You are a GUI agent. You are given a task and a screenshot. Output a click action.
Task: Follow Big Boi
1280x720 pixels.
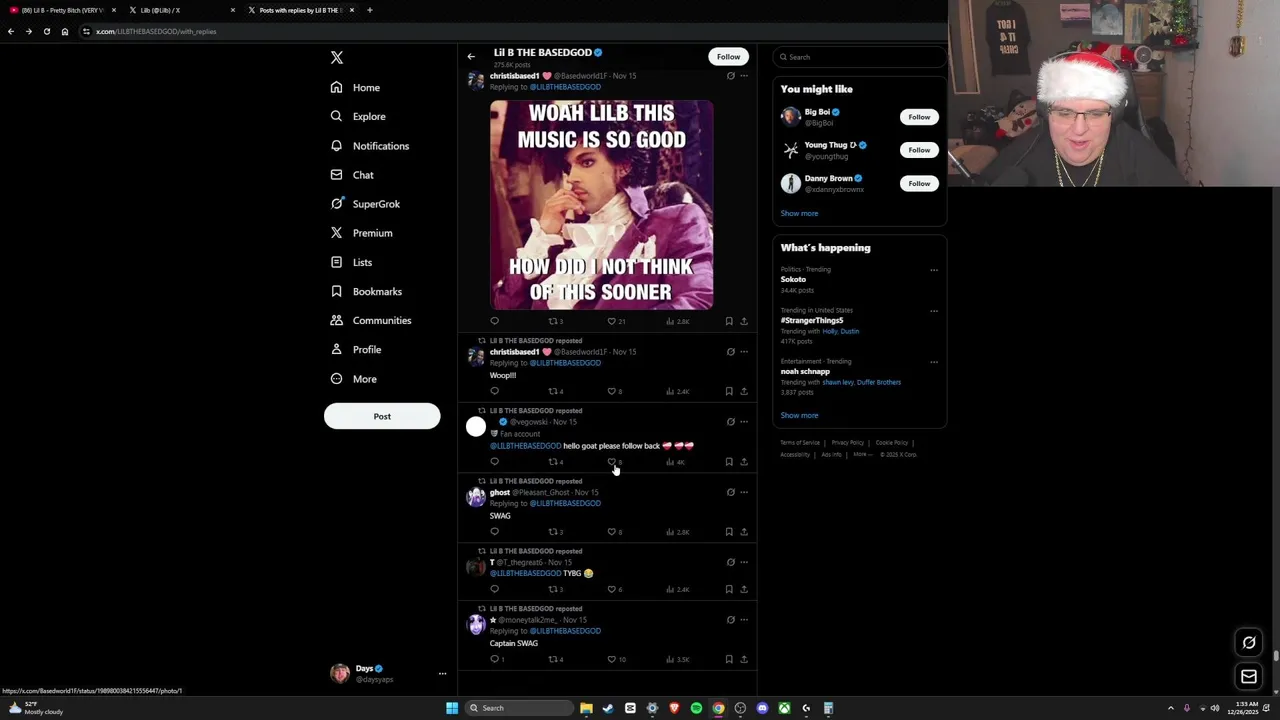tap(919, 117)
